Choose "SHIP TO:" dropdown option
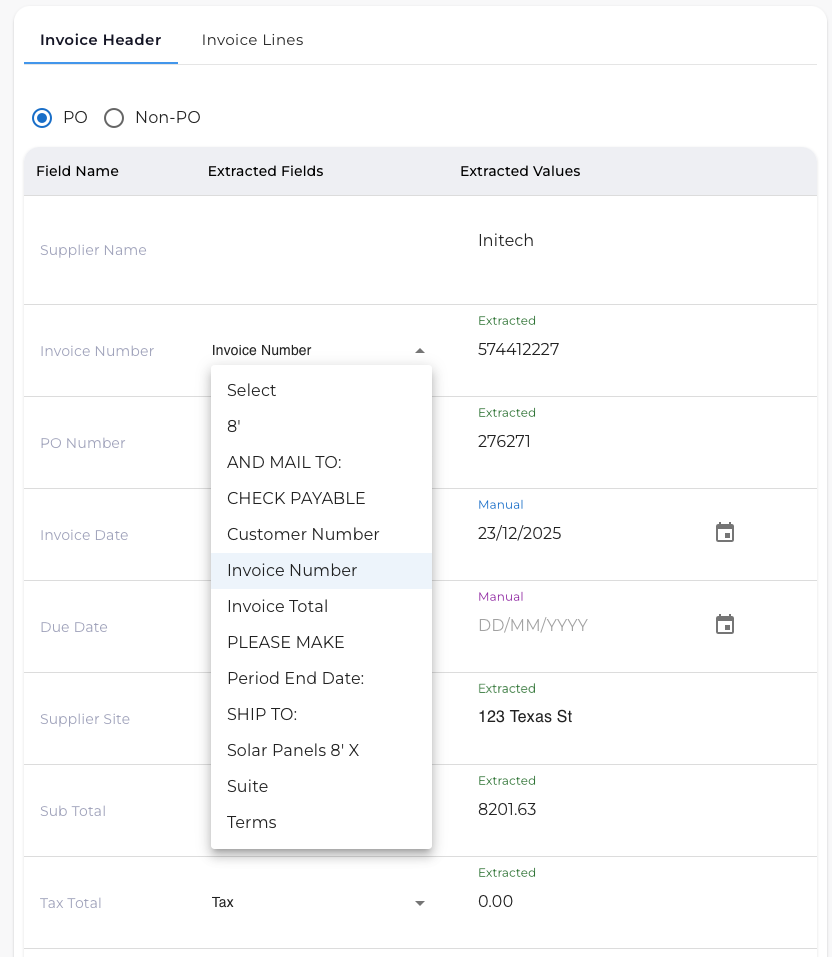 [x=263, y=714]
